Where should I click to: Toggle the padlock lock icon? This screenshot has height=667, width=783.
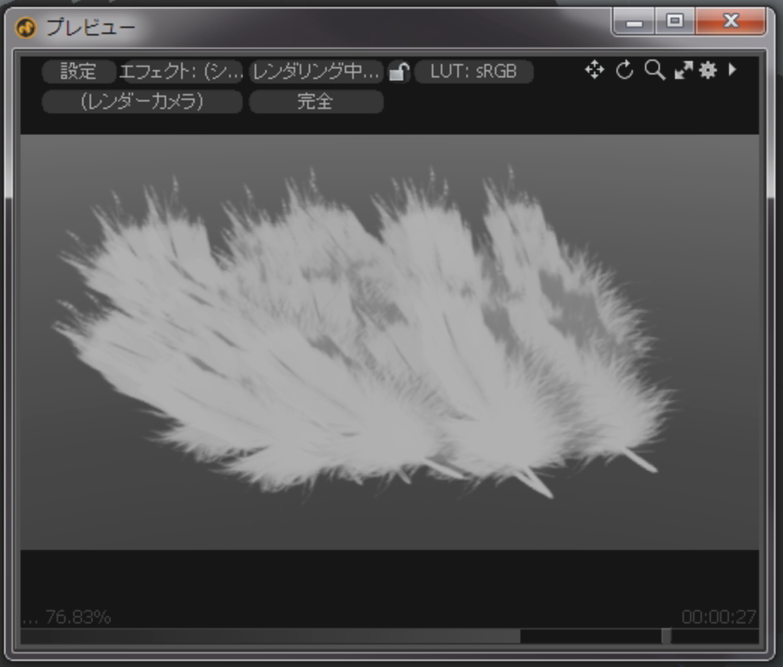point(399,72)
